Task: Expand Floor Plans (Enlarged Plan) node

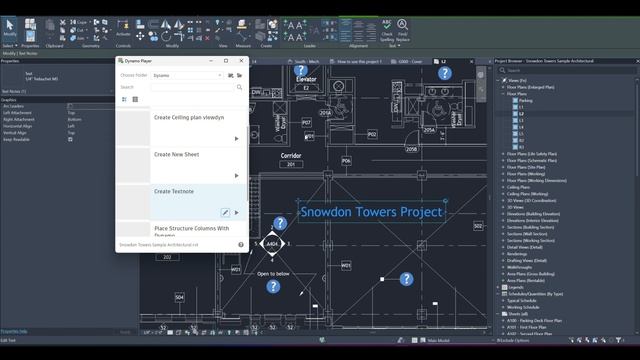Action: pos(503,87)
